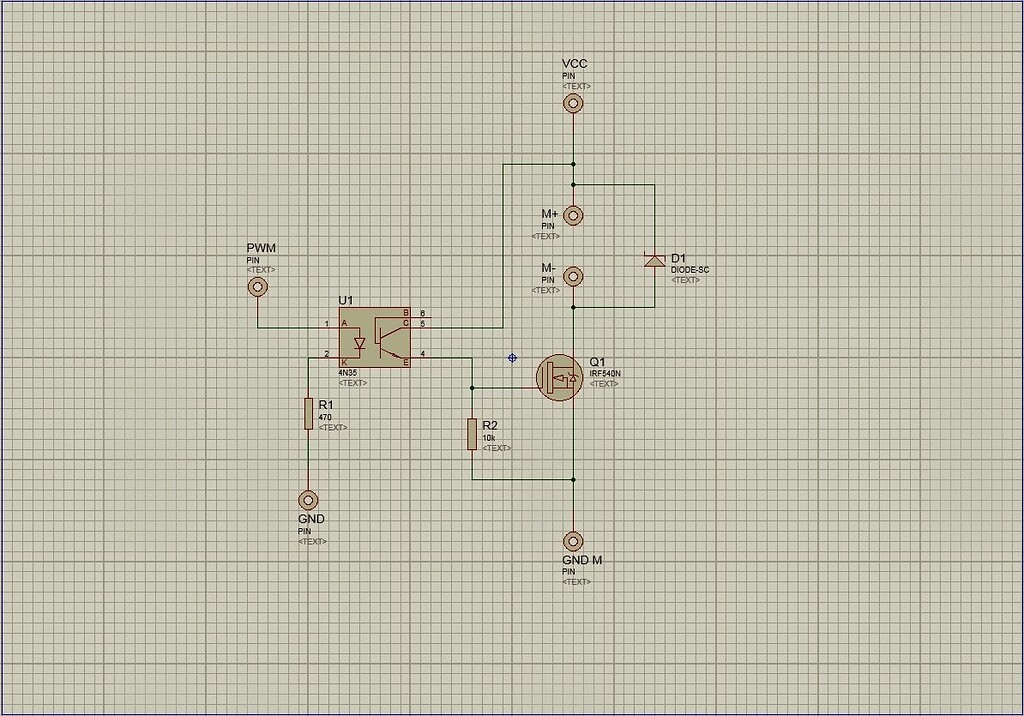Select the M+ motor pin terminal

(573, 215)
